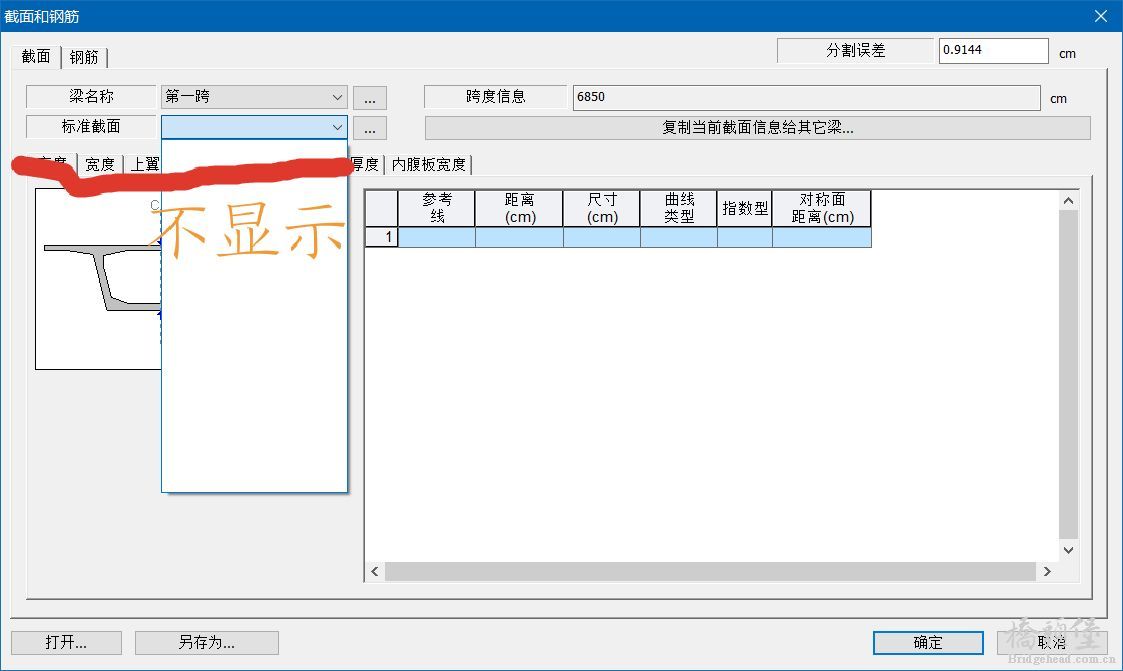Open the 内腹板宽度 tab
Screen dimensions: 1123x671
(x=429, y=164)
